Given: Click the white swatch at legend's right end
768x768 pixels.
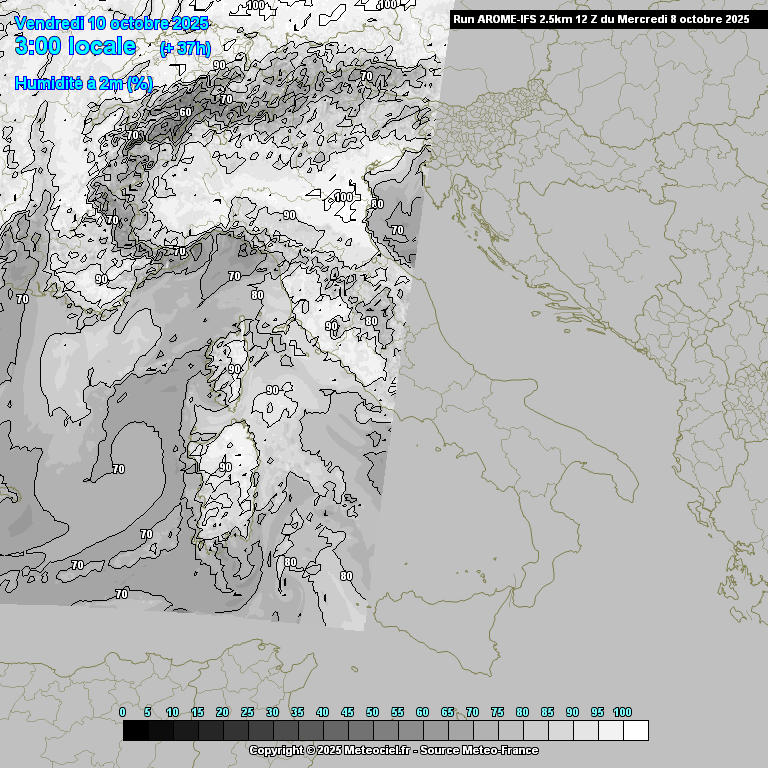Looking at the screenshot, I should [635, 731].
